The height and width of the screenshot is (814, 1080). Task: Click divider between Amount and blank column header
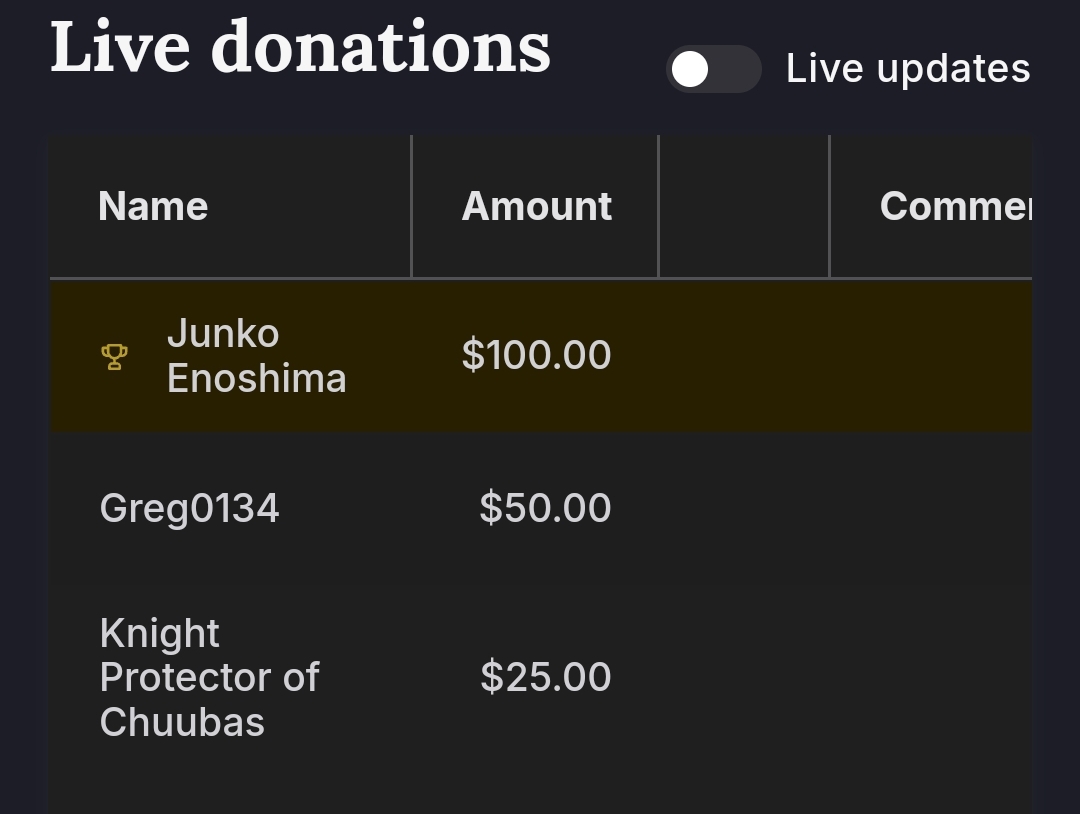pyautogui.click(x=658, y=206)
